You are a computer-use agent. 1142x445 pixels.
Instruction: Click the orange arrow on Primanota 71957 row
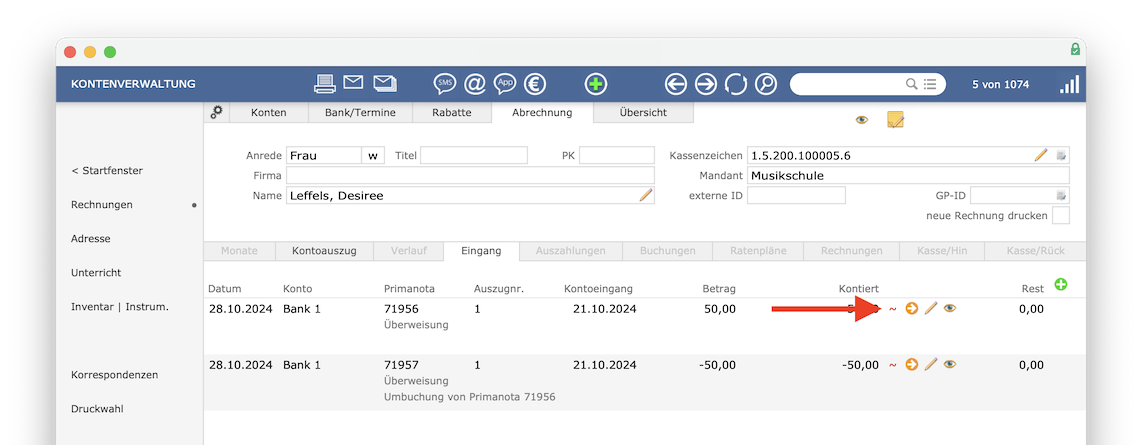click(911, 364)
